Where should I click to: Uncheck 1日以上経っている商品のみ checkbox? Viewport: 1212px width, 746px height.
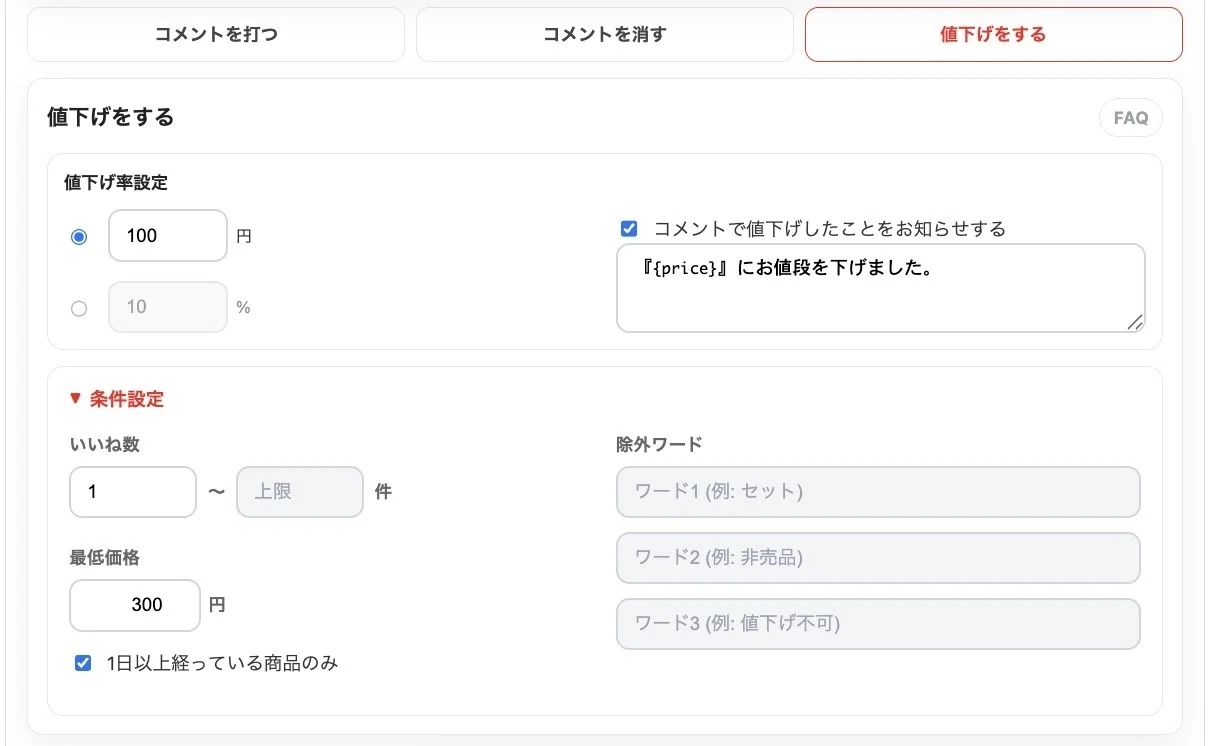[x=84, y=663]
